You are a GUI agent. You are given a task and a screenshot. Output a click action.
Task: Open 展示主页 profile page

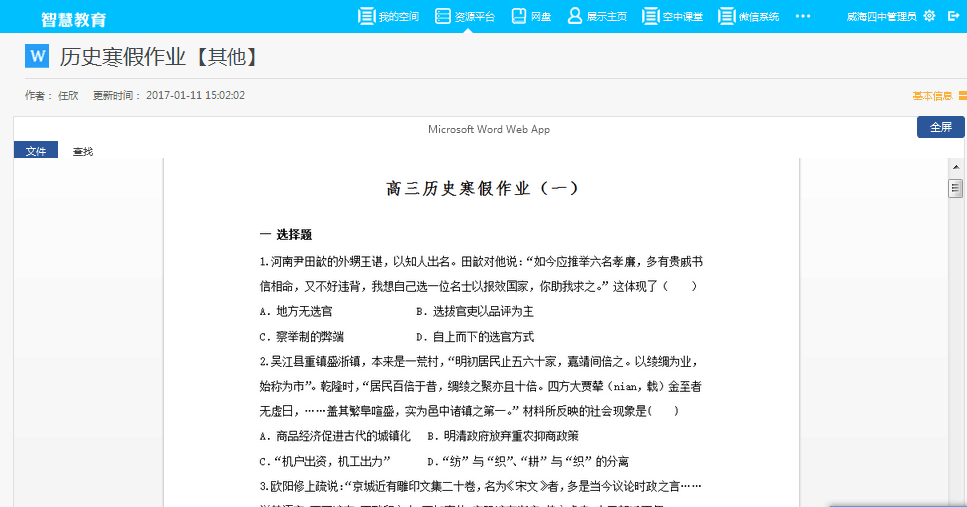point(597,16)
